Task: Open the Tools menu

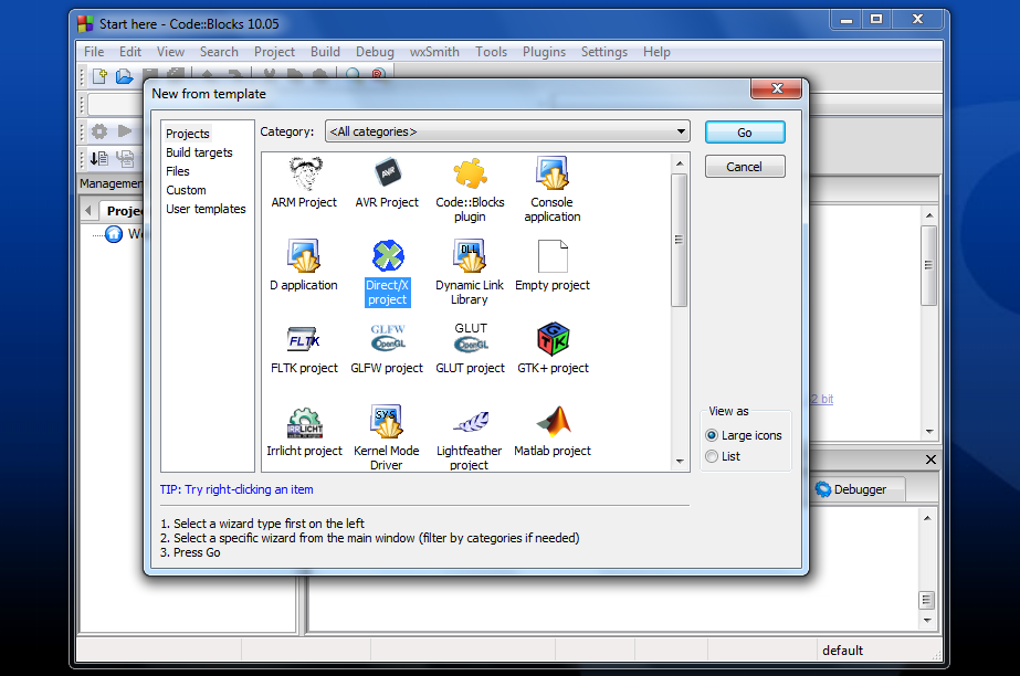Action: pyautogui.click(x=491, y=51)
